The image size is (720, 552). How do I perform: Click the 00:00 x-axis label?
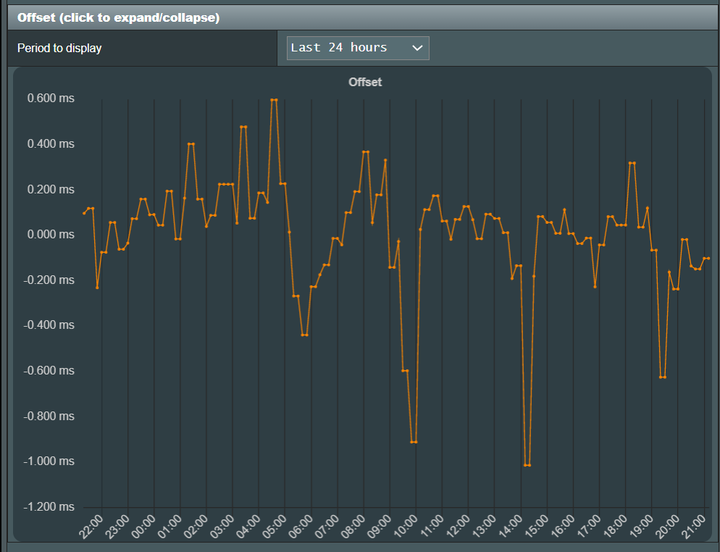pos(144,526)
